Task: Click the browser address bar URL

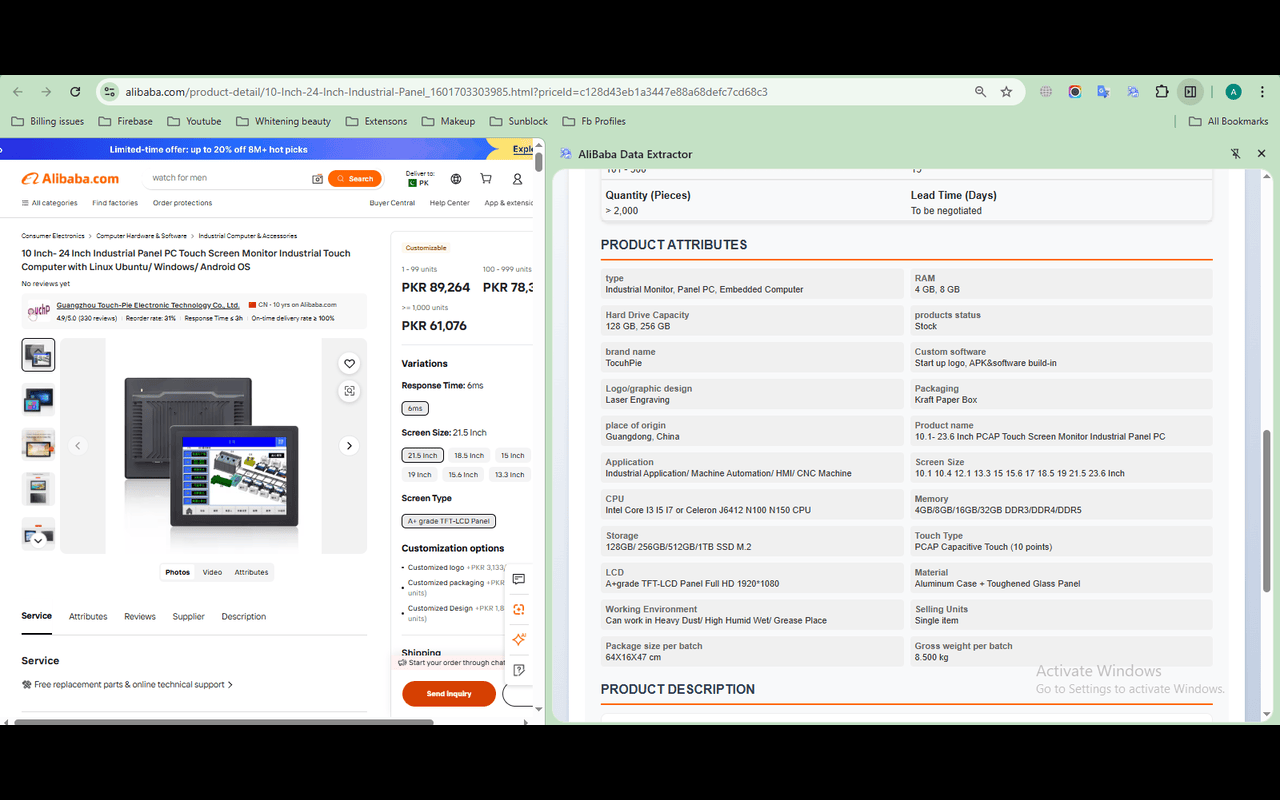Action: pos(446,91)
